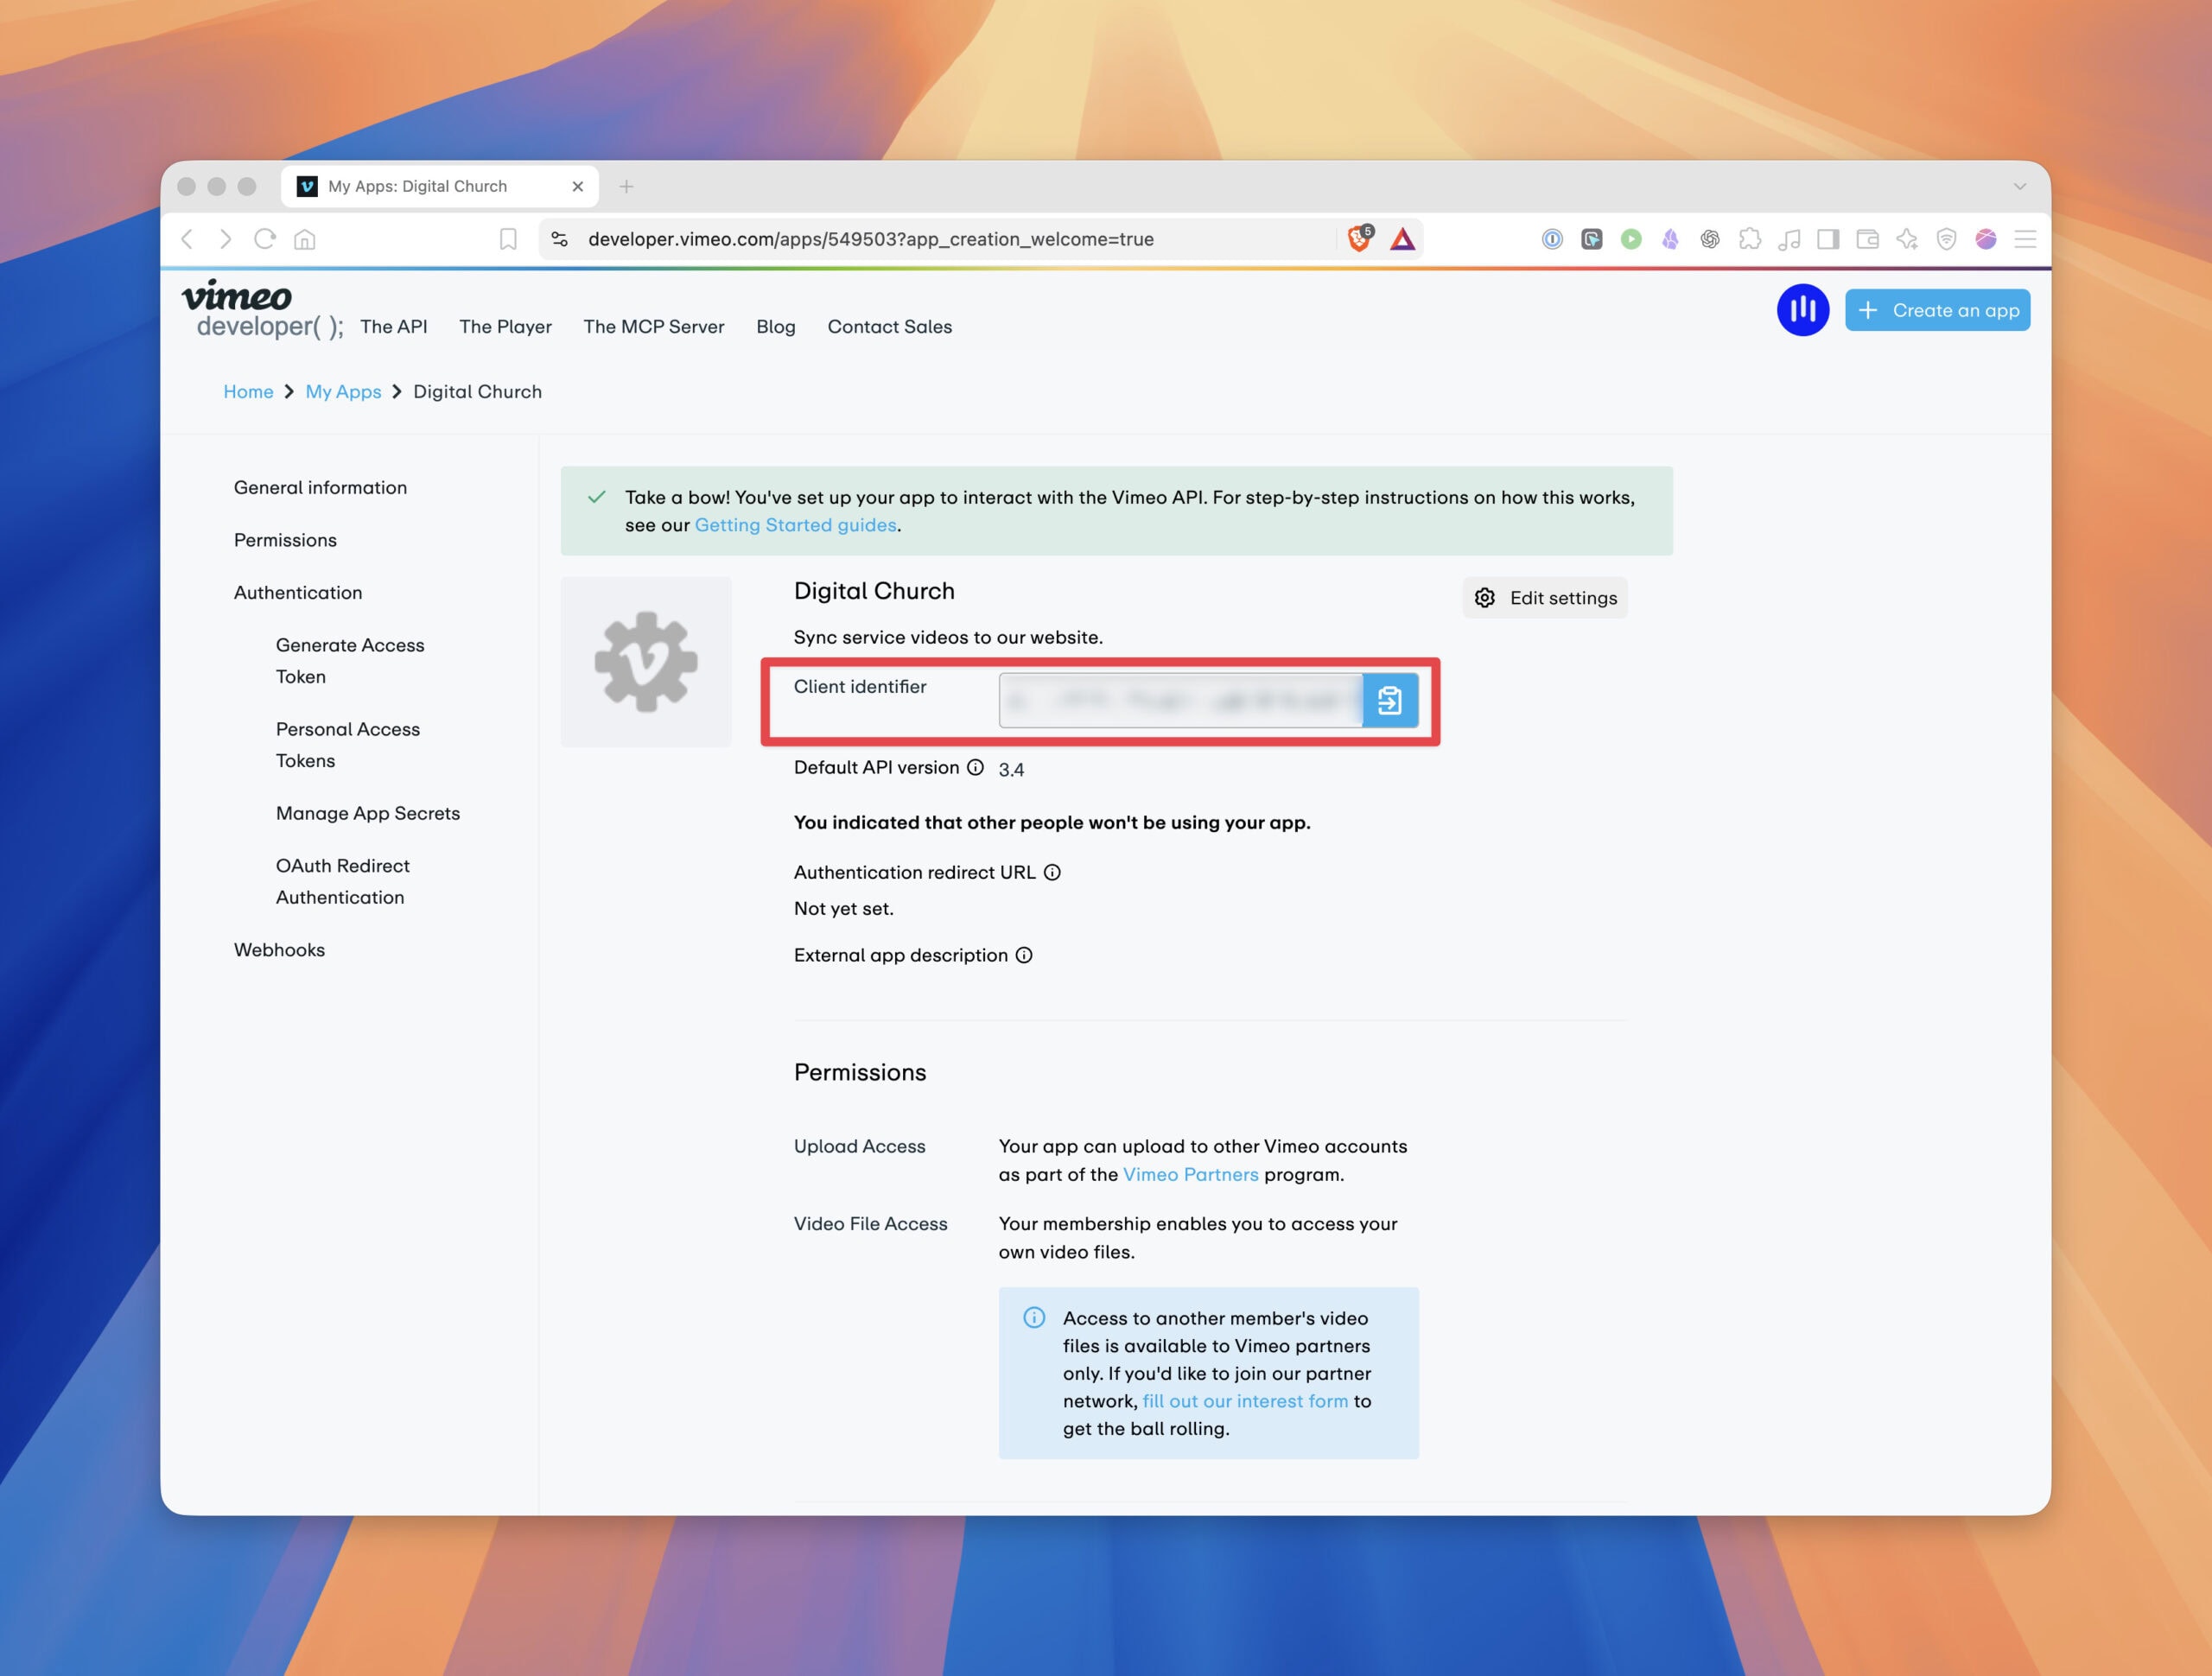The height and width of the screenshot is (1676, 2212).
Task: Open Brave Shields lion icon
Action: point(1360,238)
